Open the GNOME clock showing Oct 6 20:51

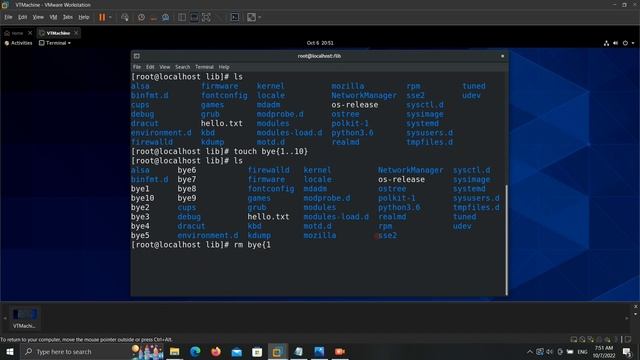coord(320,43)
